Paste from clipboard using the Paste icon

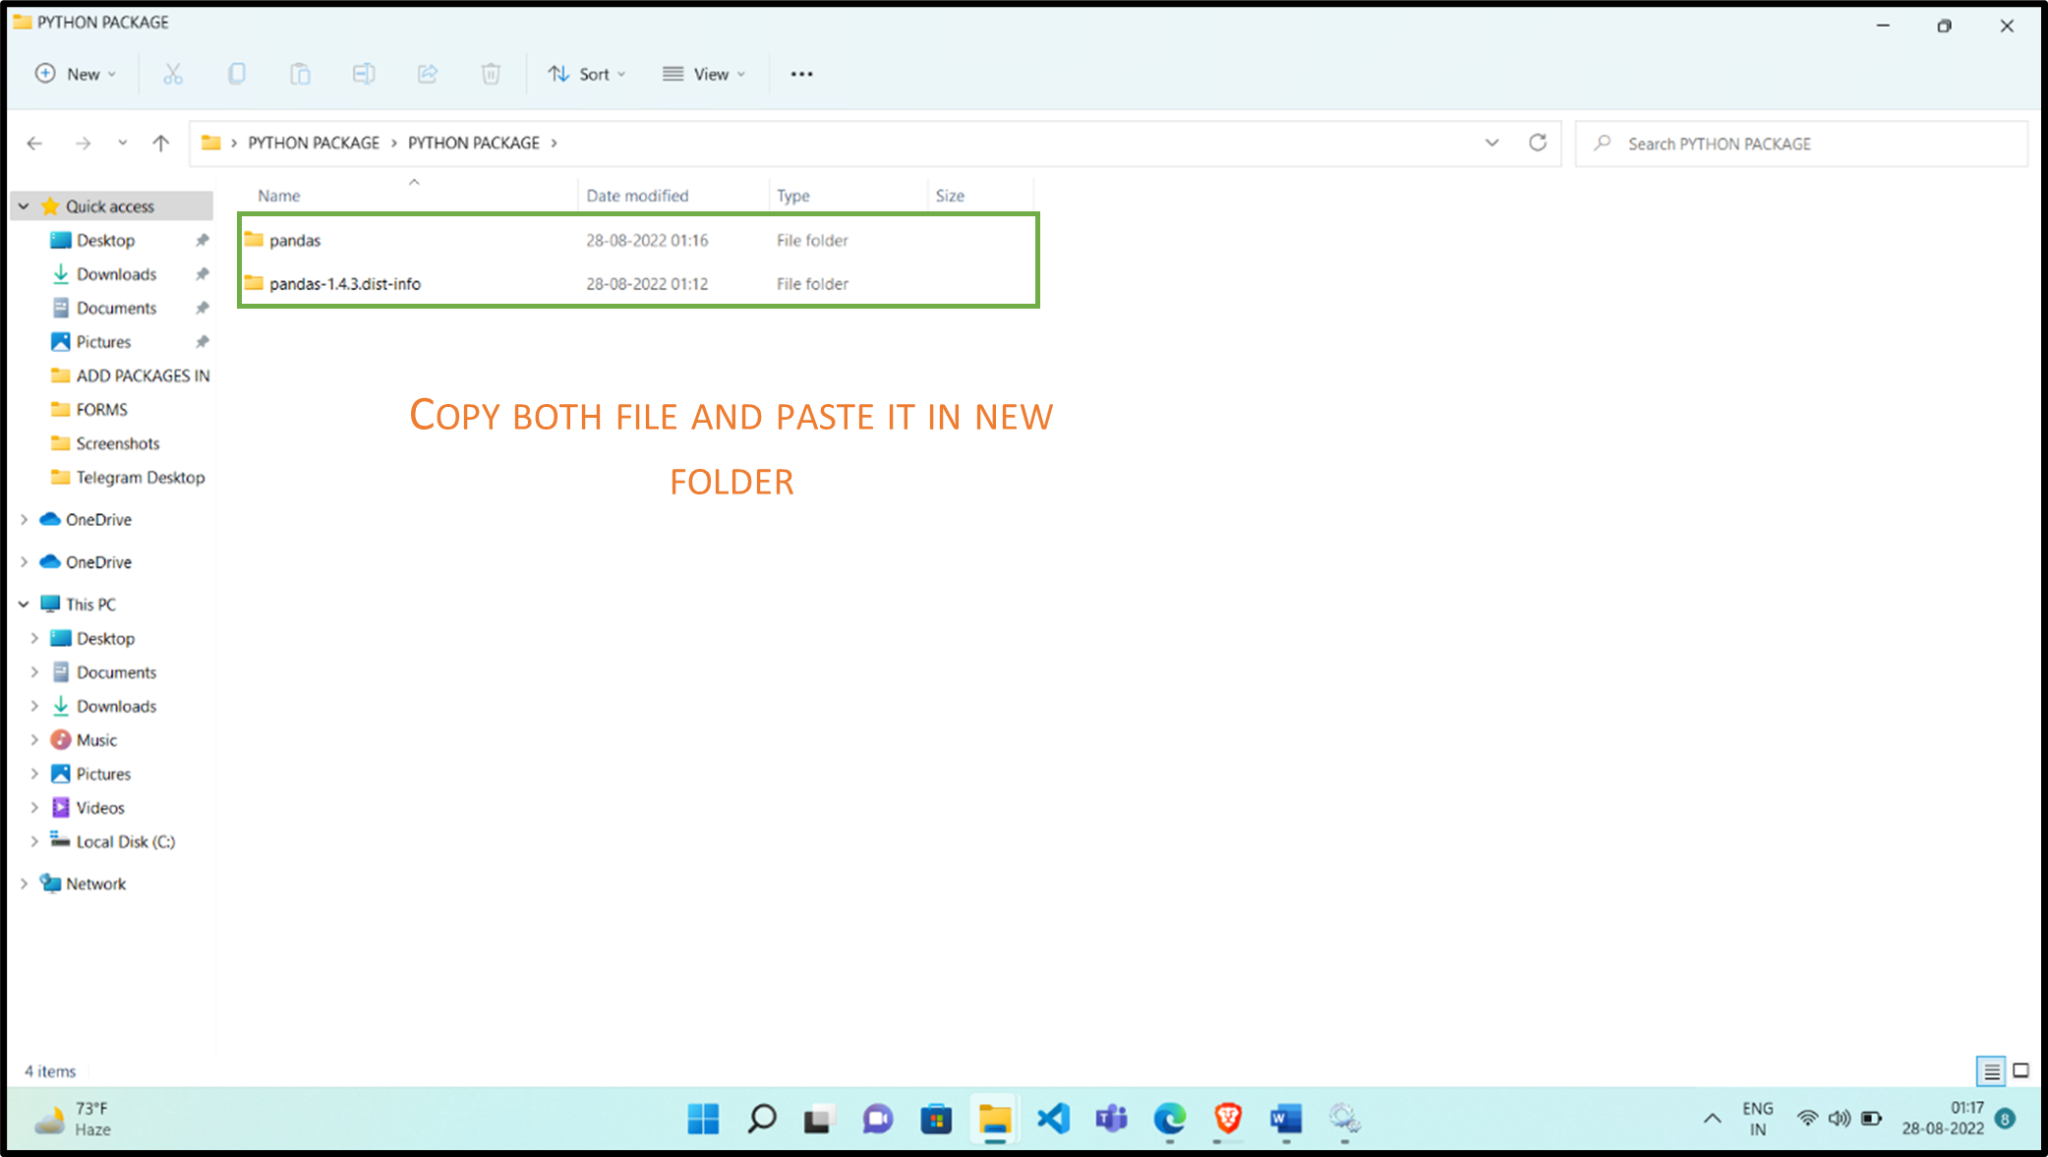pyautogui.click(x=300, y=73)
